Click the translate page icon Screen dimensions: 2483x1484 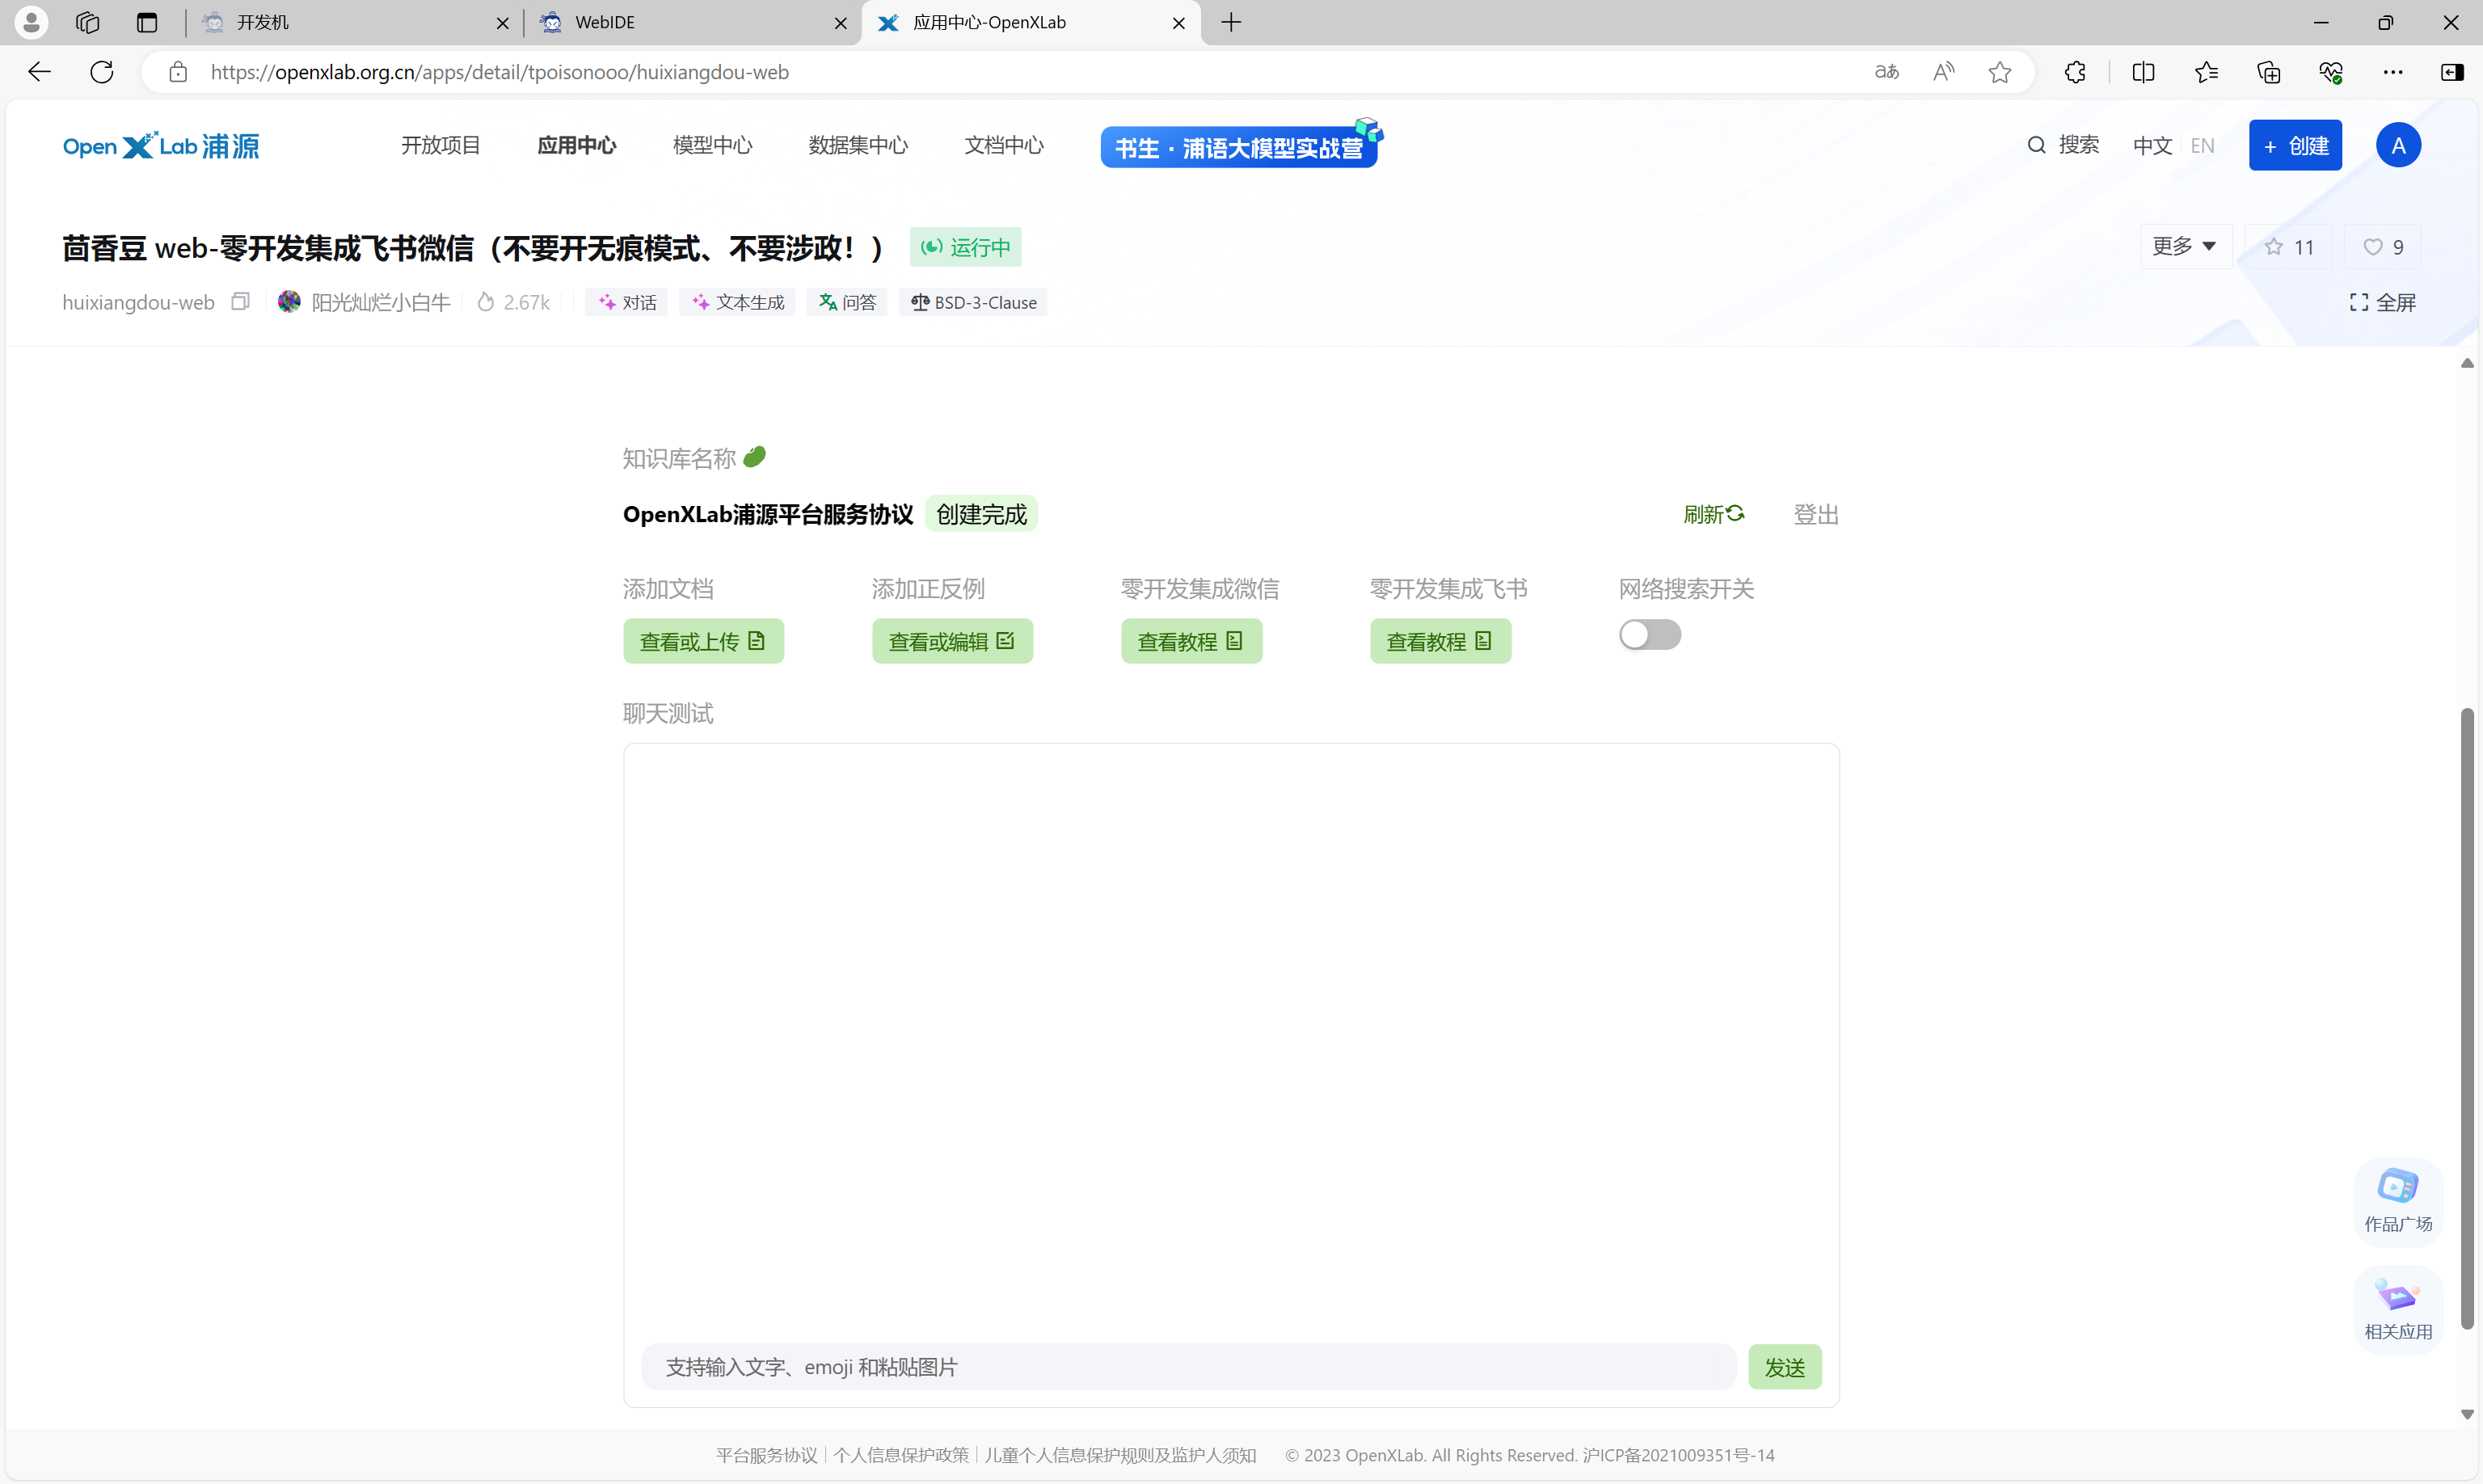click(x=1887, y=72)
